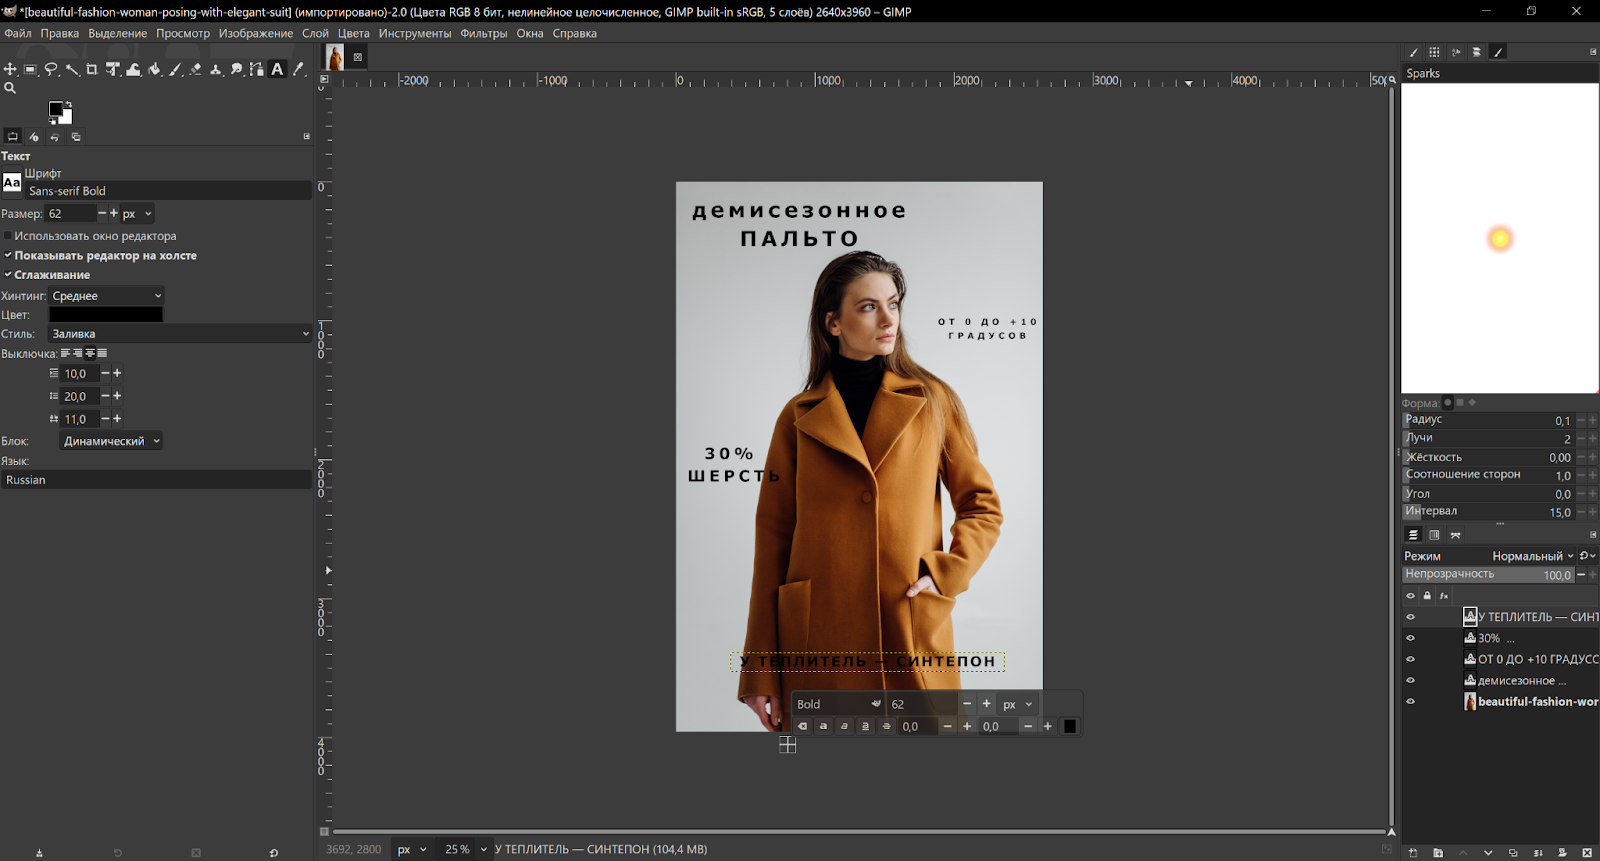
Task: Open the 'Слой' menu
Action: coord(315,33)
